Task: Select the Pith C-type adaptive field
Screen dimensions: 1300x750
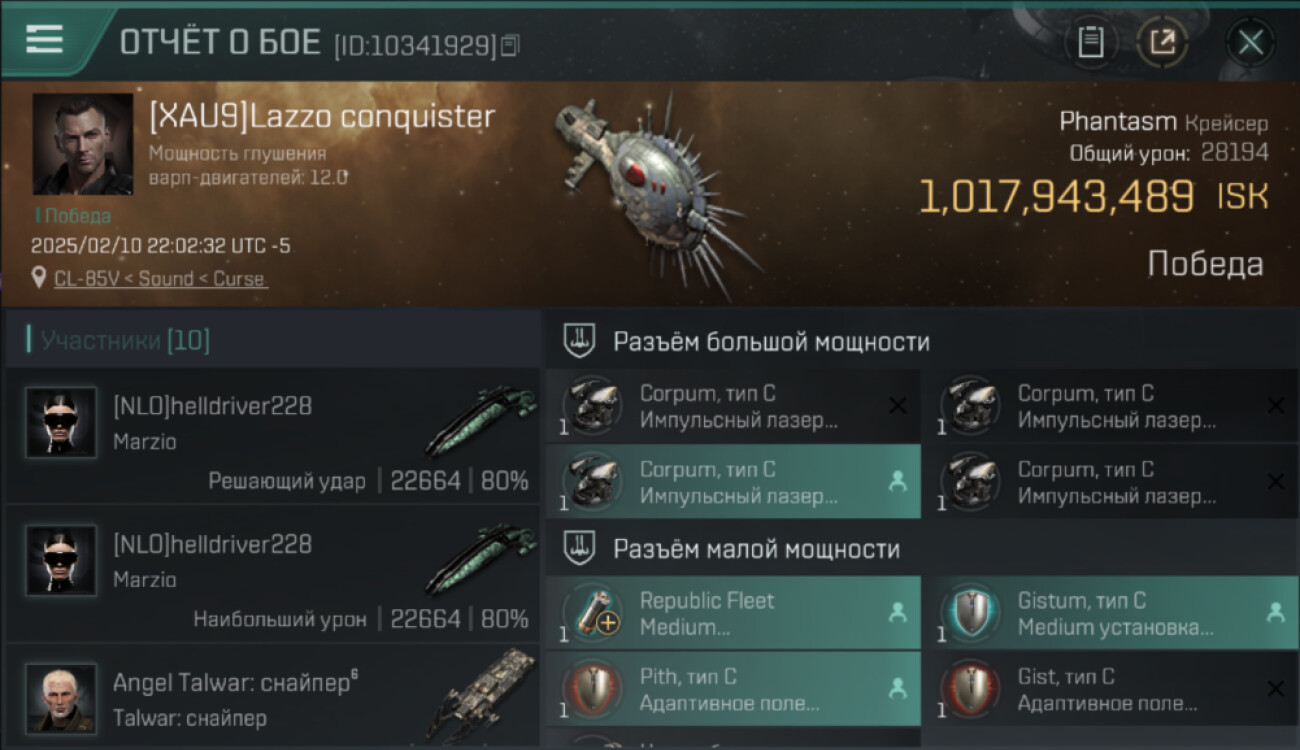Action: [x=733, y=689]
